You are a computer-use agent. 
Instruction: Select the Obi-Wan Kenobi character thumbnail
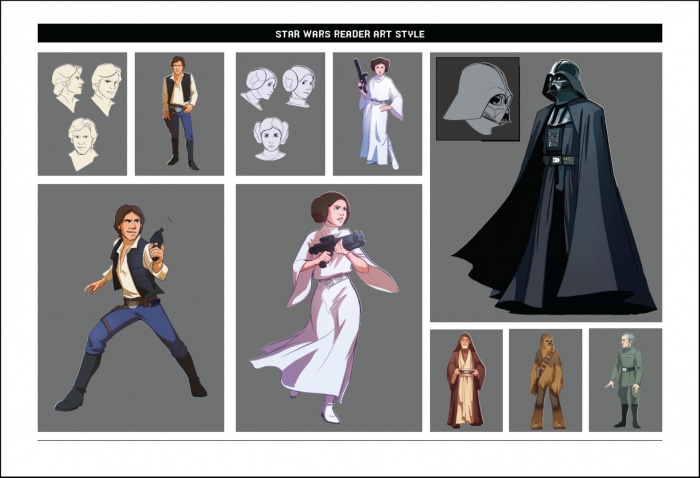466,380
